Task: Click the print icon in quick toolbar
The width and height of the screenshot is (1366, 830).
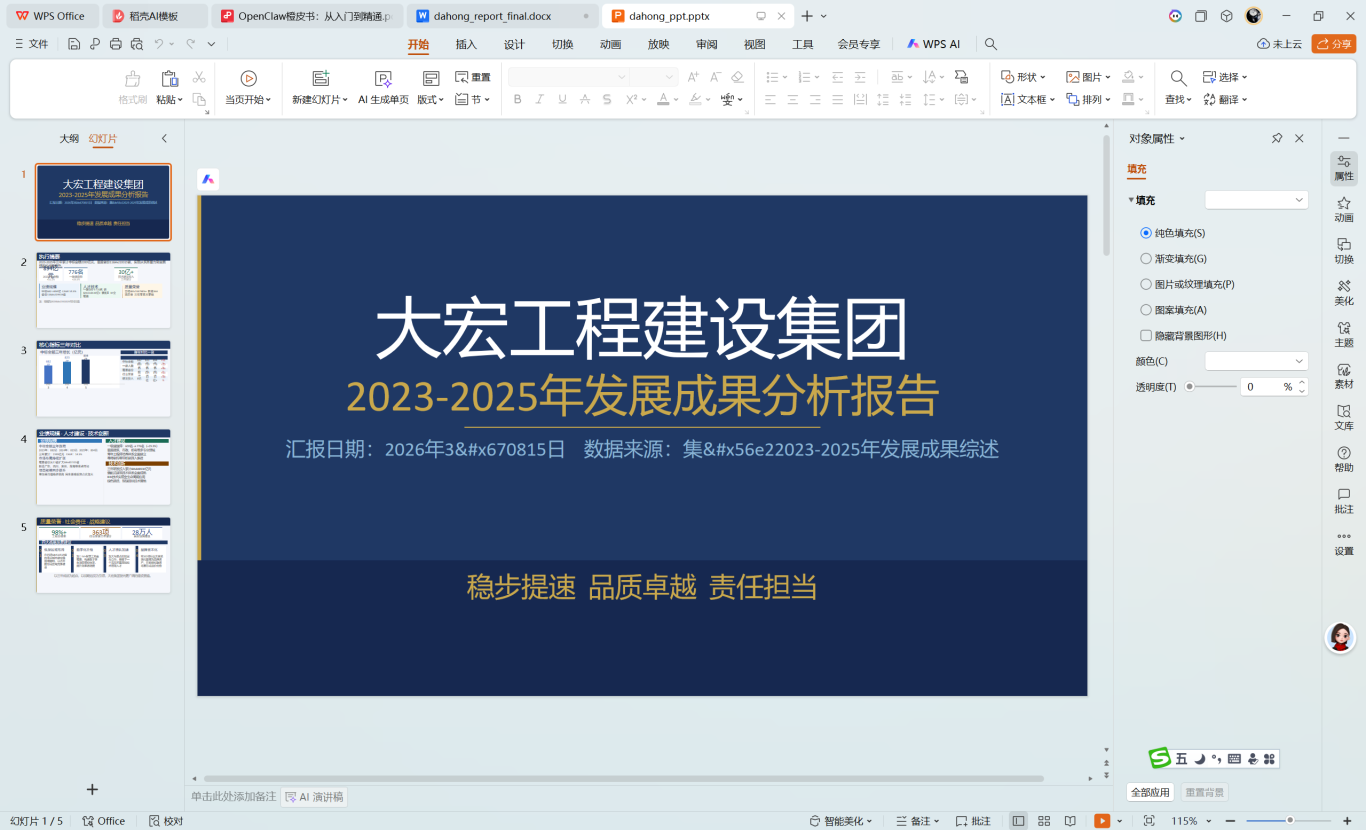Action: (x=116, y=44)
